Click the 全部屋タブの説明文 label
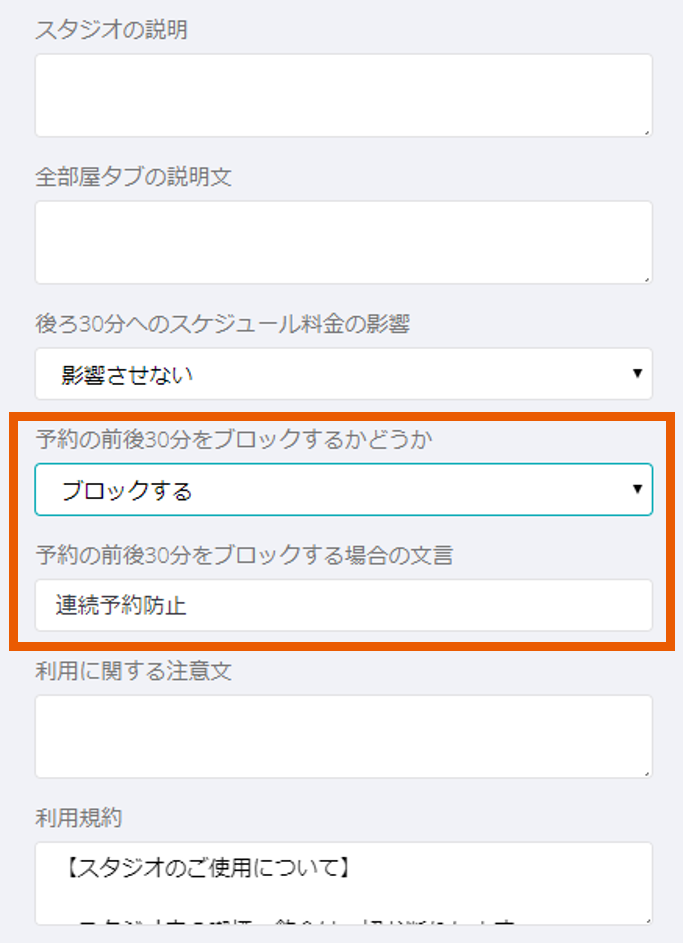This screenshot has width=683, height=943. pos(133,177)
